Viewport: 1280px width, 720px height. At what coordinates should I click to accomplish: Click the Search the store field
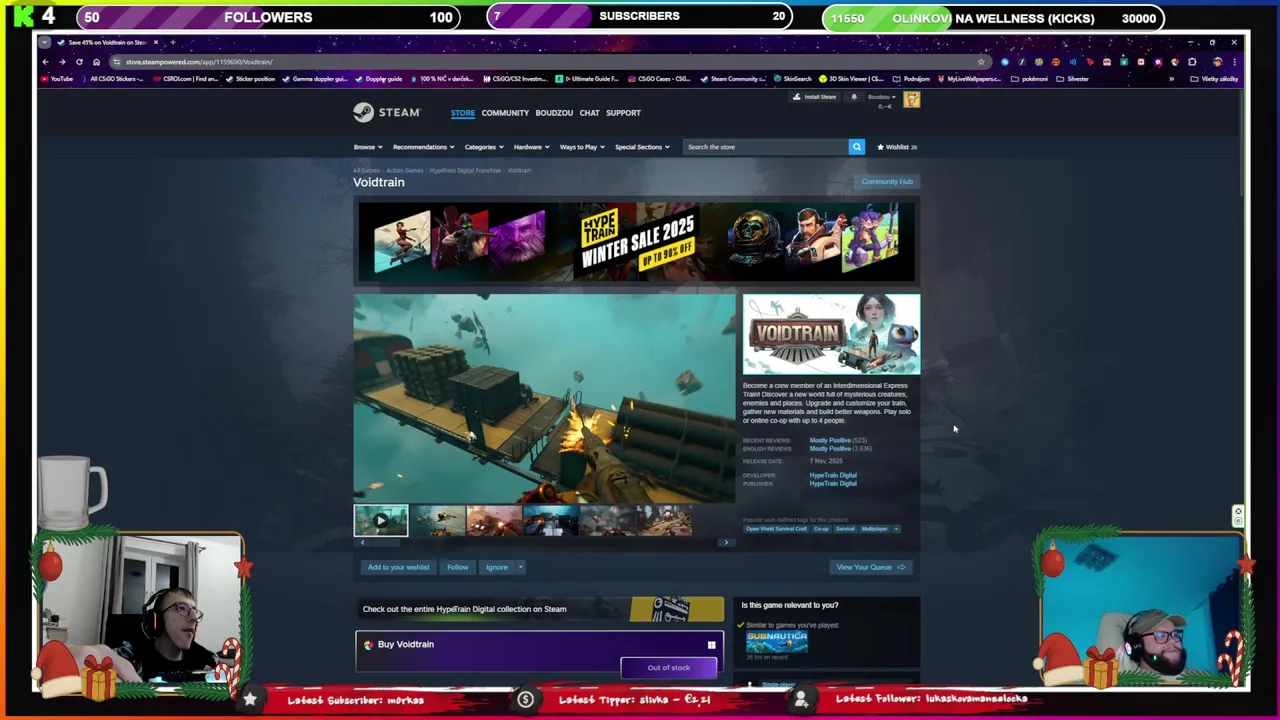pyautogui.click(x=766, y=147)
